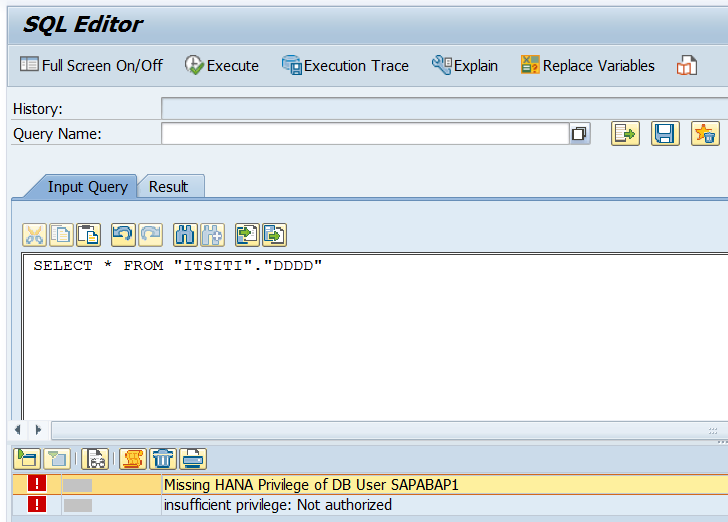Click the export to local file icon
Viewport: 728px width, 522px height.
[x=274, y=235]
